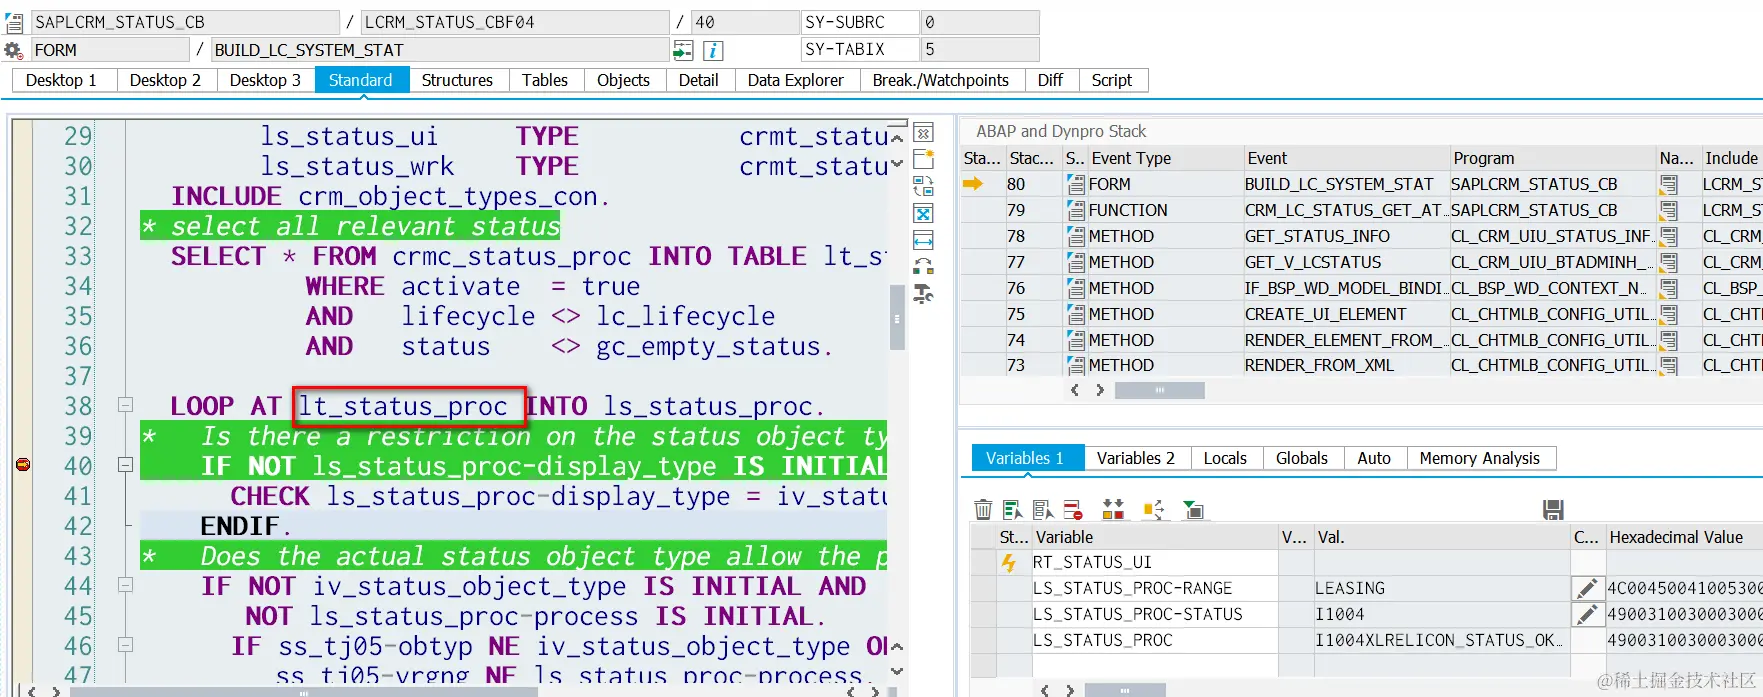
Task: Click the SY-TABIX value field showing 5
Action: pyautogui.click(x=979, y=49)
